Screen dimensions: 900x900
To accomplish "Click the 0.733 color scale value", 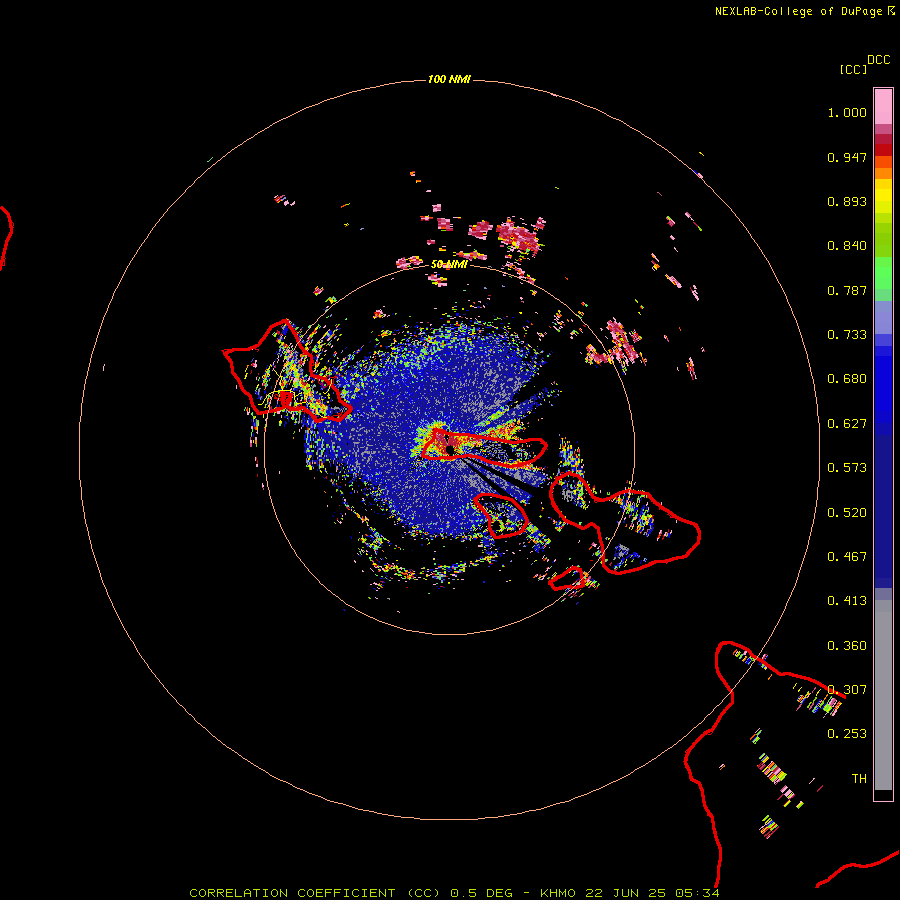I will pos(847,335).
